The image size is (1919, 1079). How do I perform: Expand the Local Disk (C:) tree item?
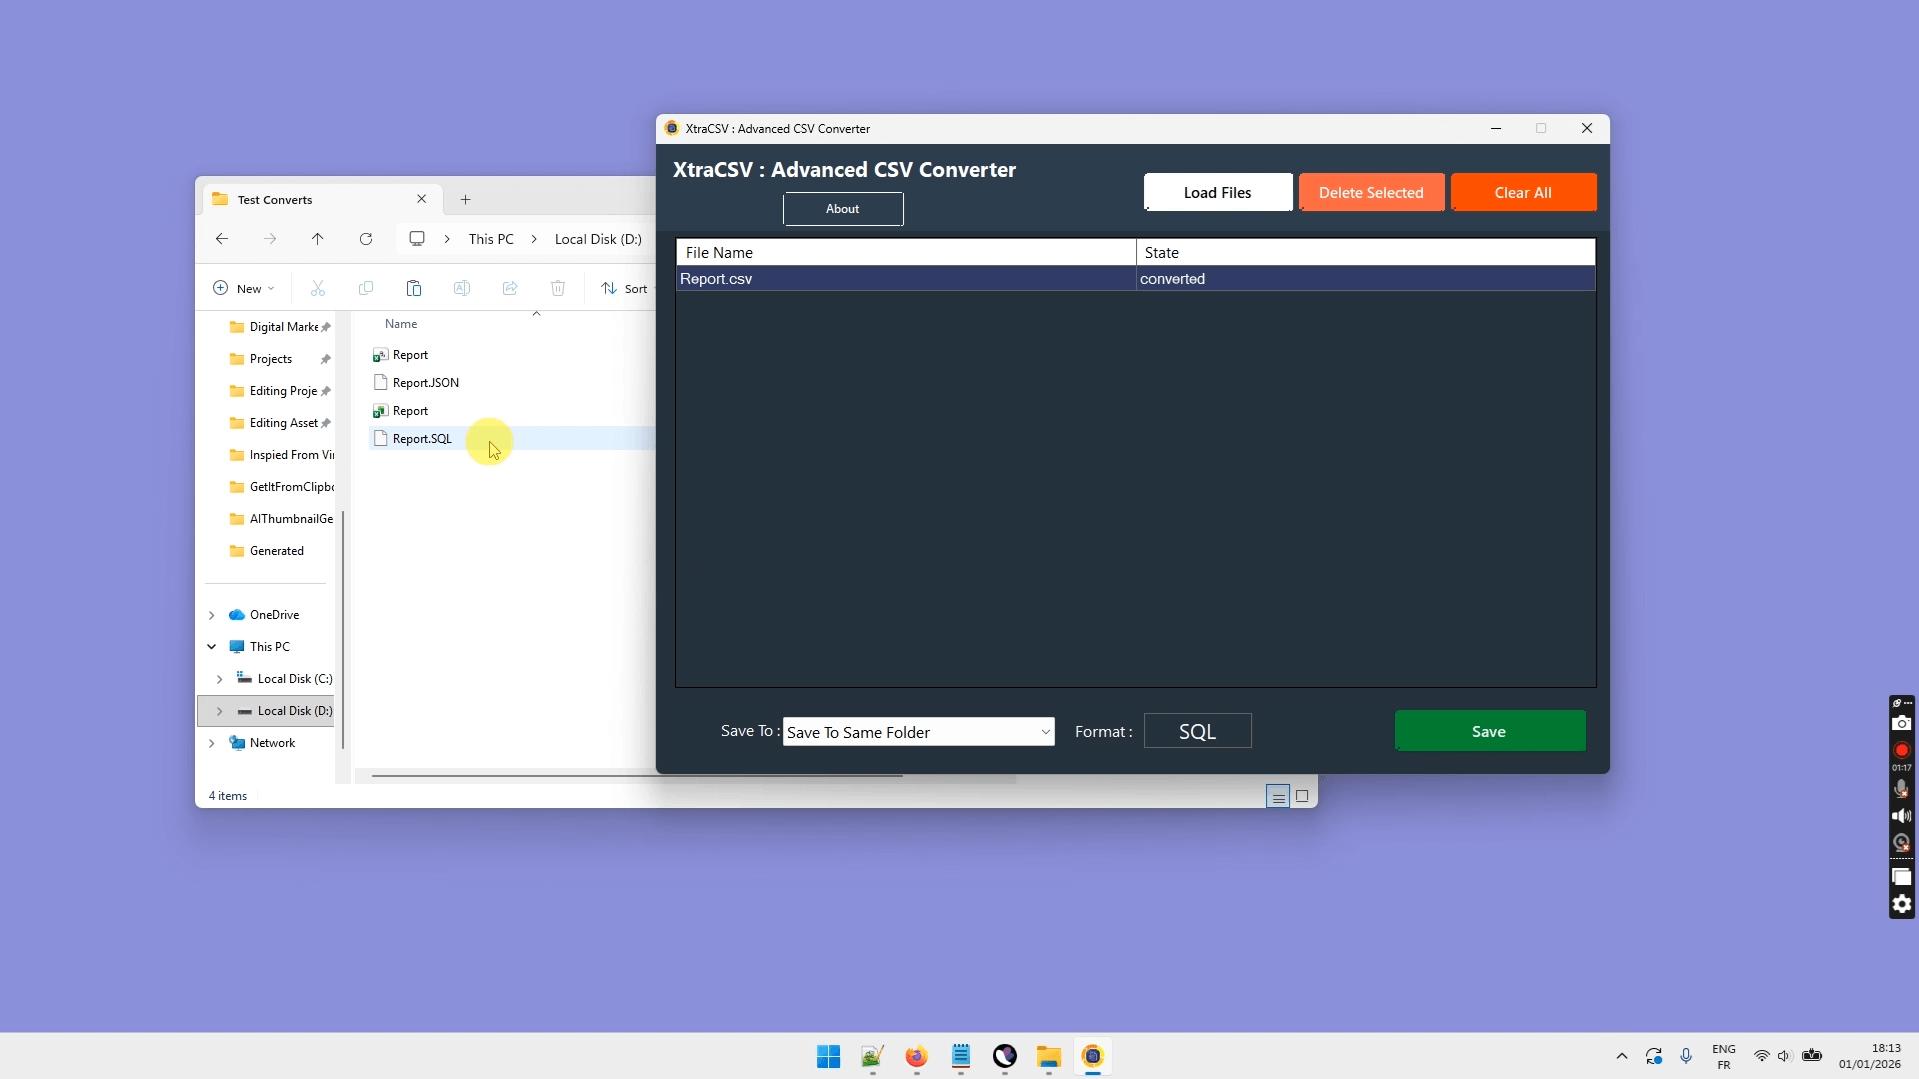pos(220,678)
